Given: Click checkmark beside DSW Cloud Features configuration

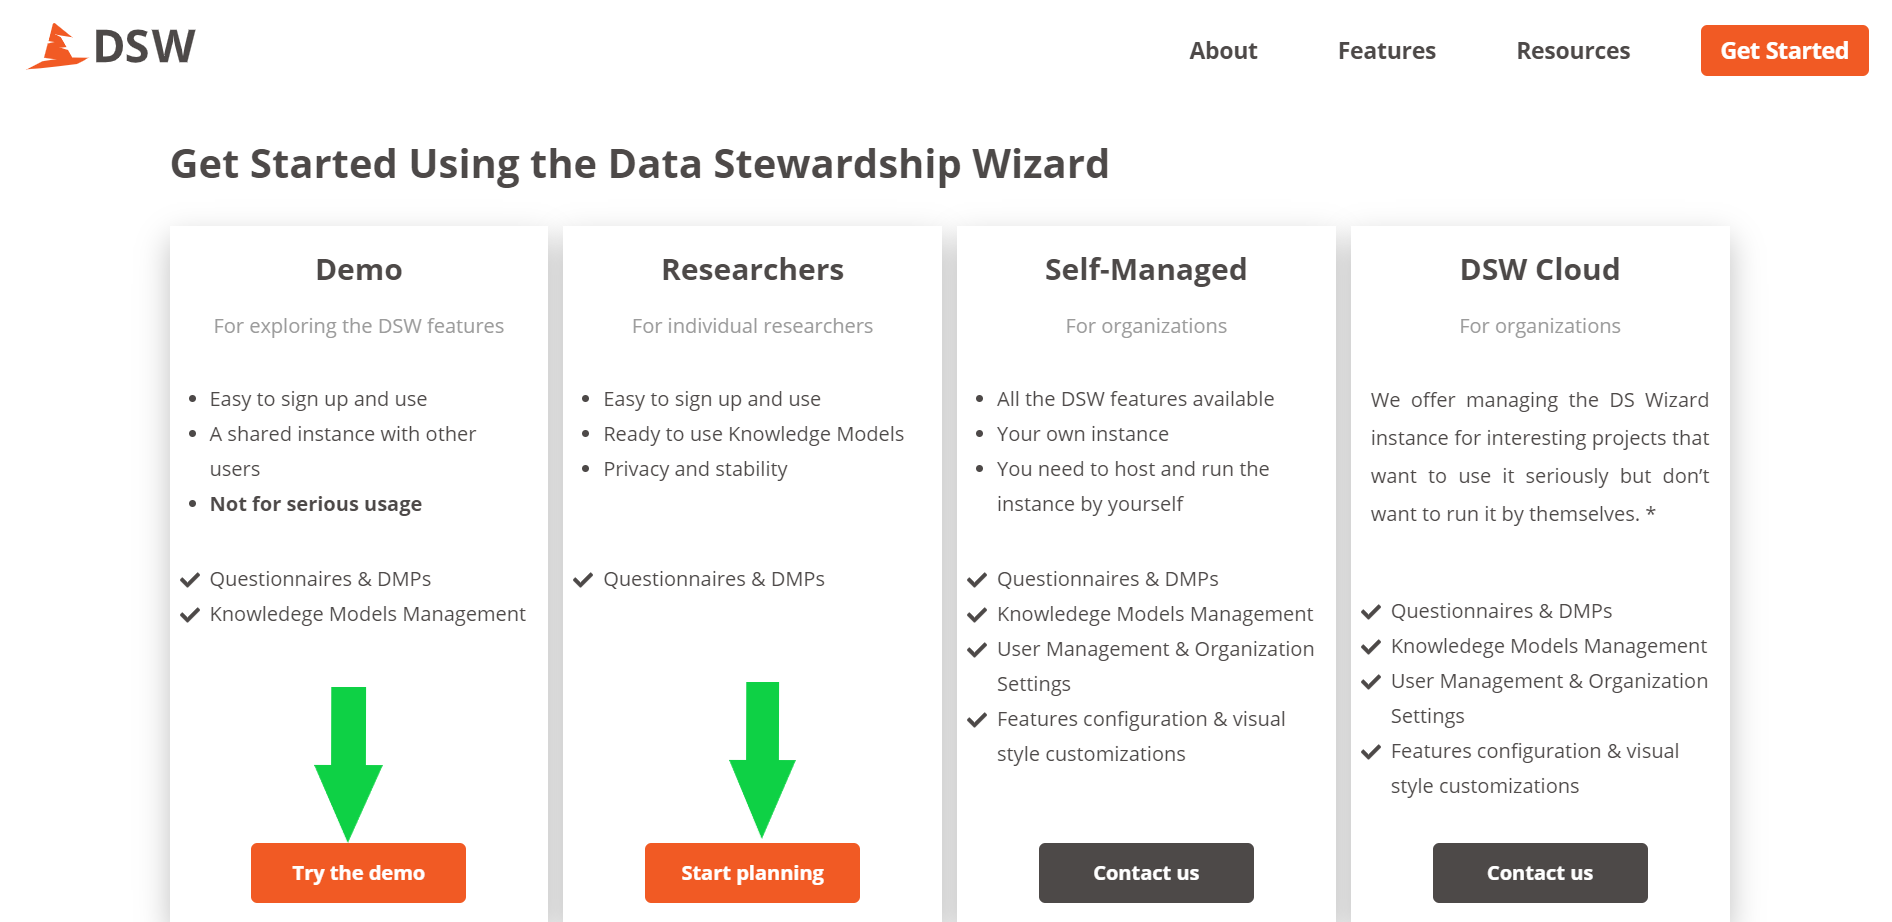Looking at the screenshot, I should tap(1371, 752).
